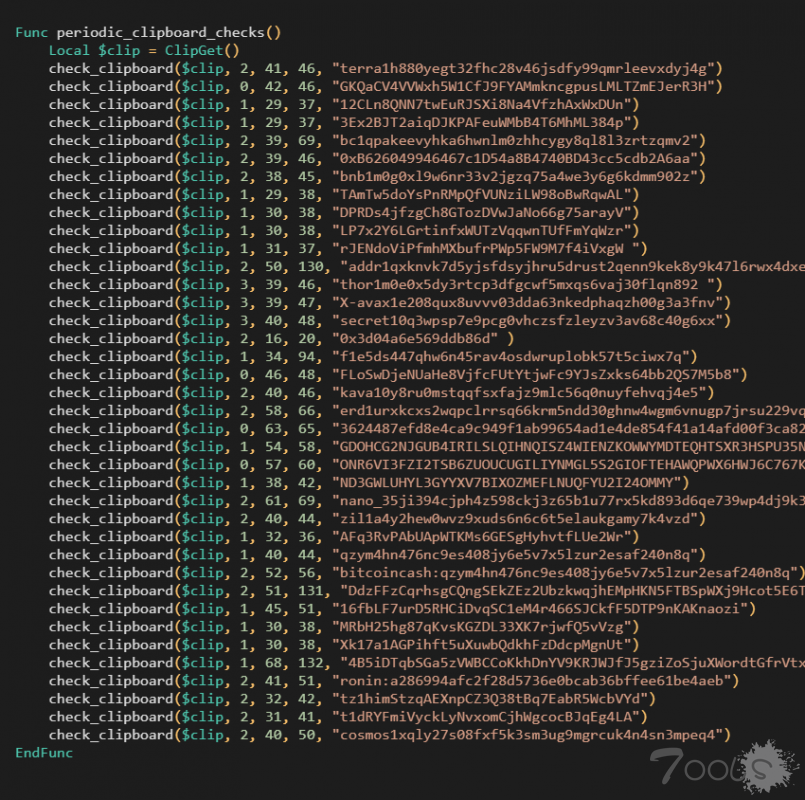This screenshot has width=805, height=800.
Task: Click the EndFunc keyword
Action: 44,752
